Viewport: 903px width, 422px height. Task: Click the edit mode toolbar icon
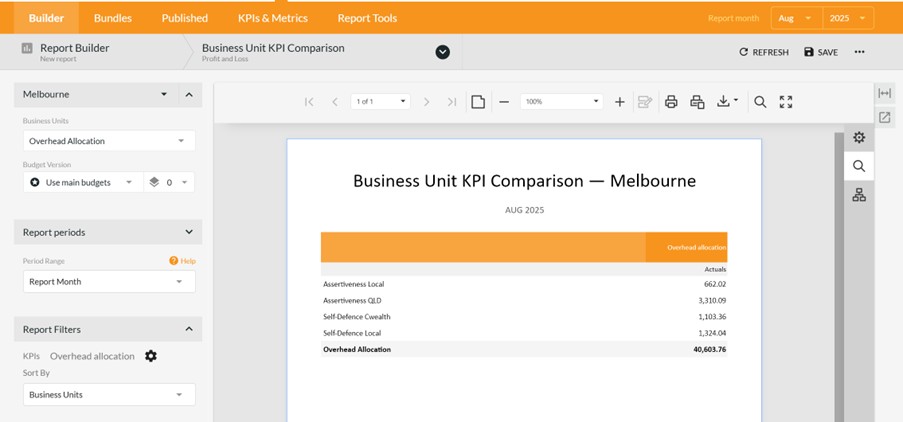[645, 102]
